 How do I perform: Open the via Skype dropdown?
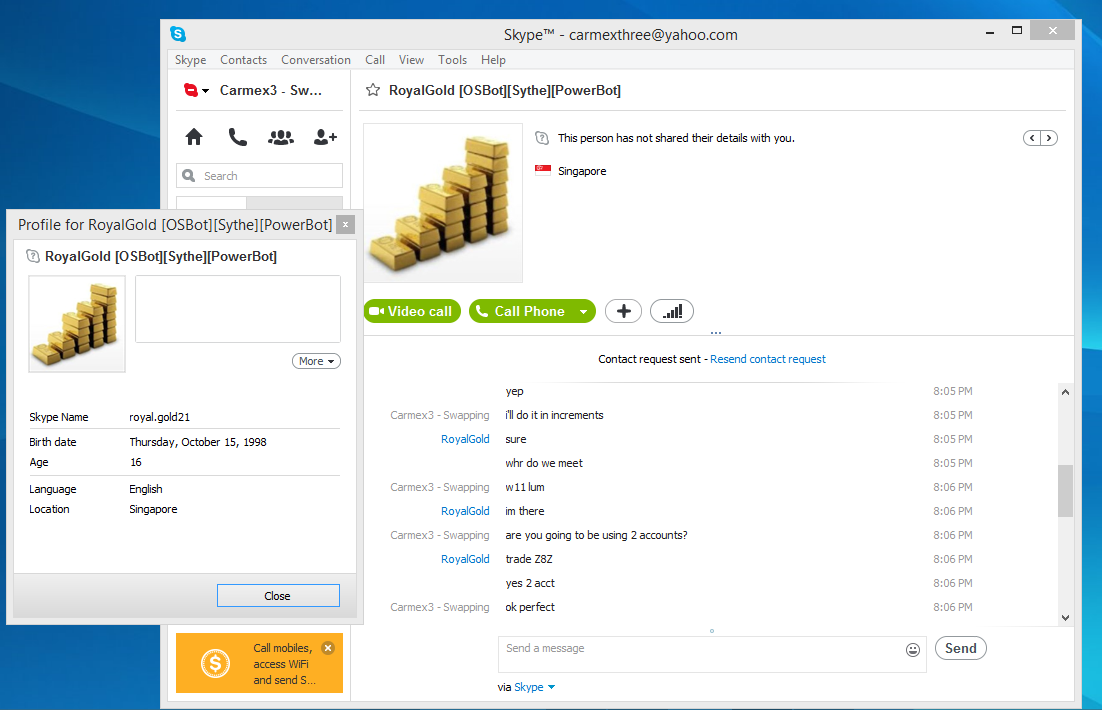tap(552, 687)
